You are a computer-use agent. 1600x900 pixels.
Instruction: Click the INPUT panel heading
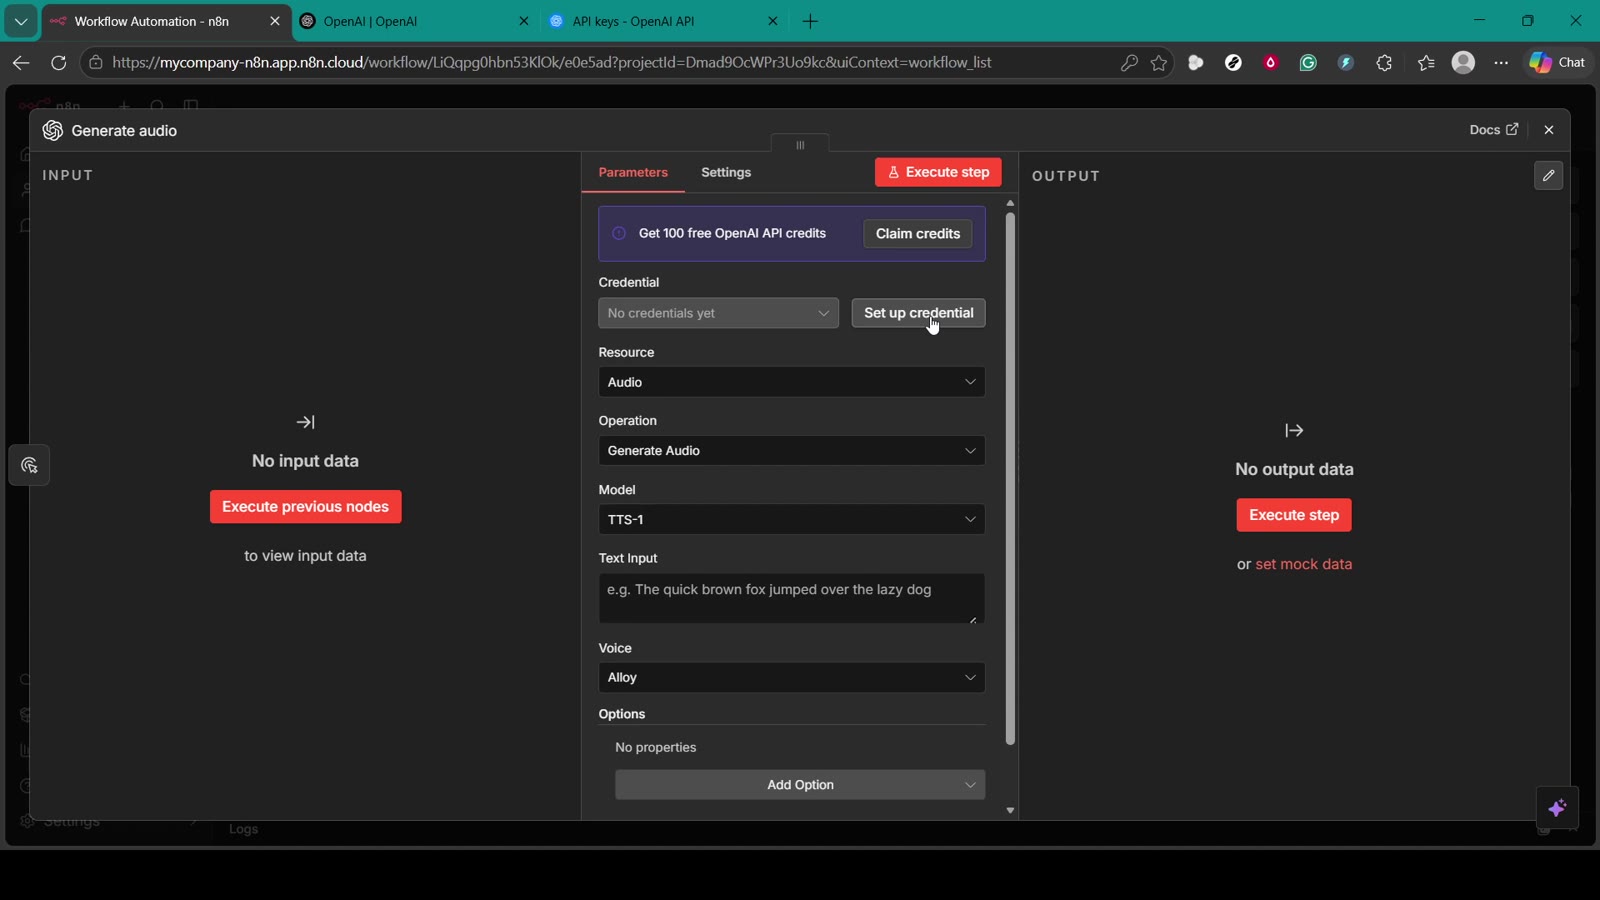(68, 175)
